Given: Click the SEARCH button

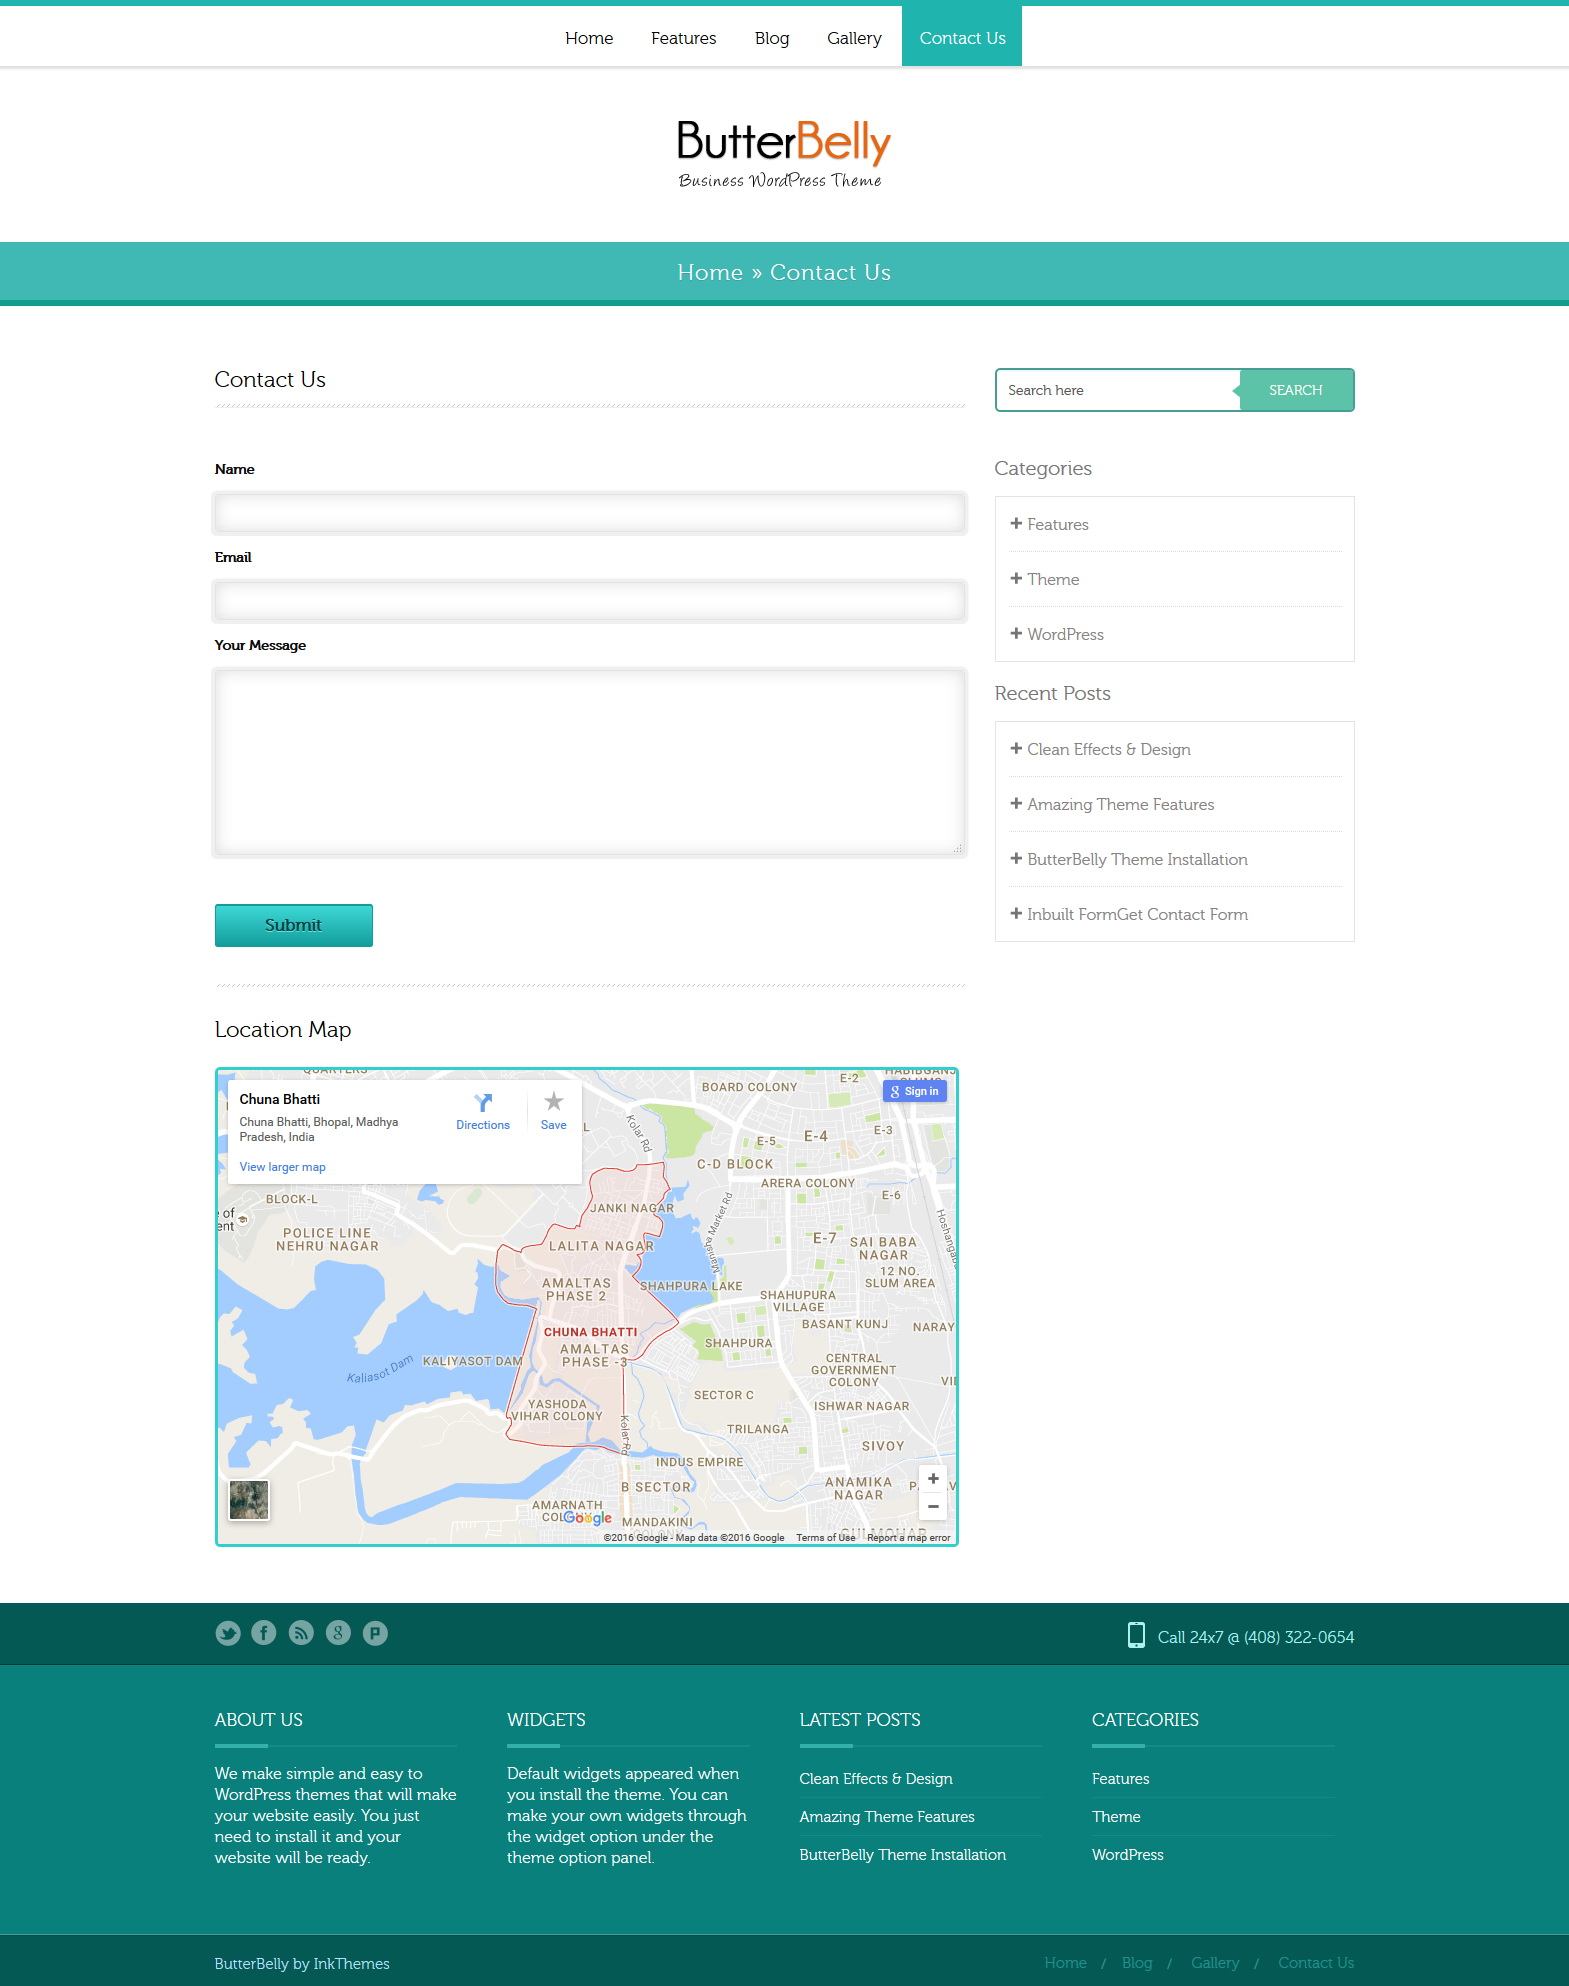Looking at the screenshot, I should pyautogui.click(x=1296, y=390).
